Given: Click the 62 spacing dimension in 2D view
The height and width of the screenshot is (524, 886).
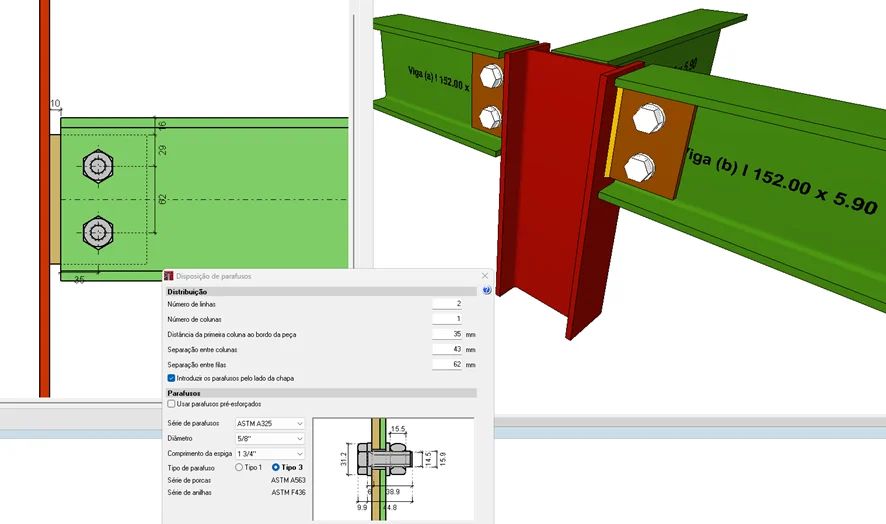Looking at the screenshot, I should click(162, 200).
